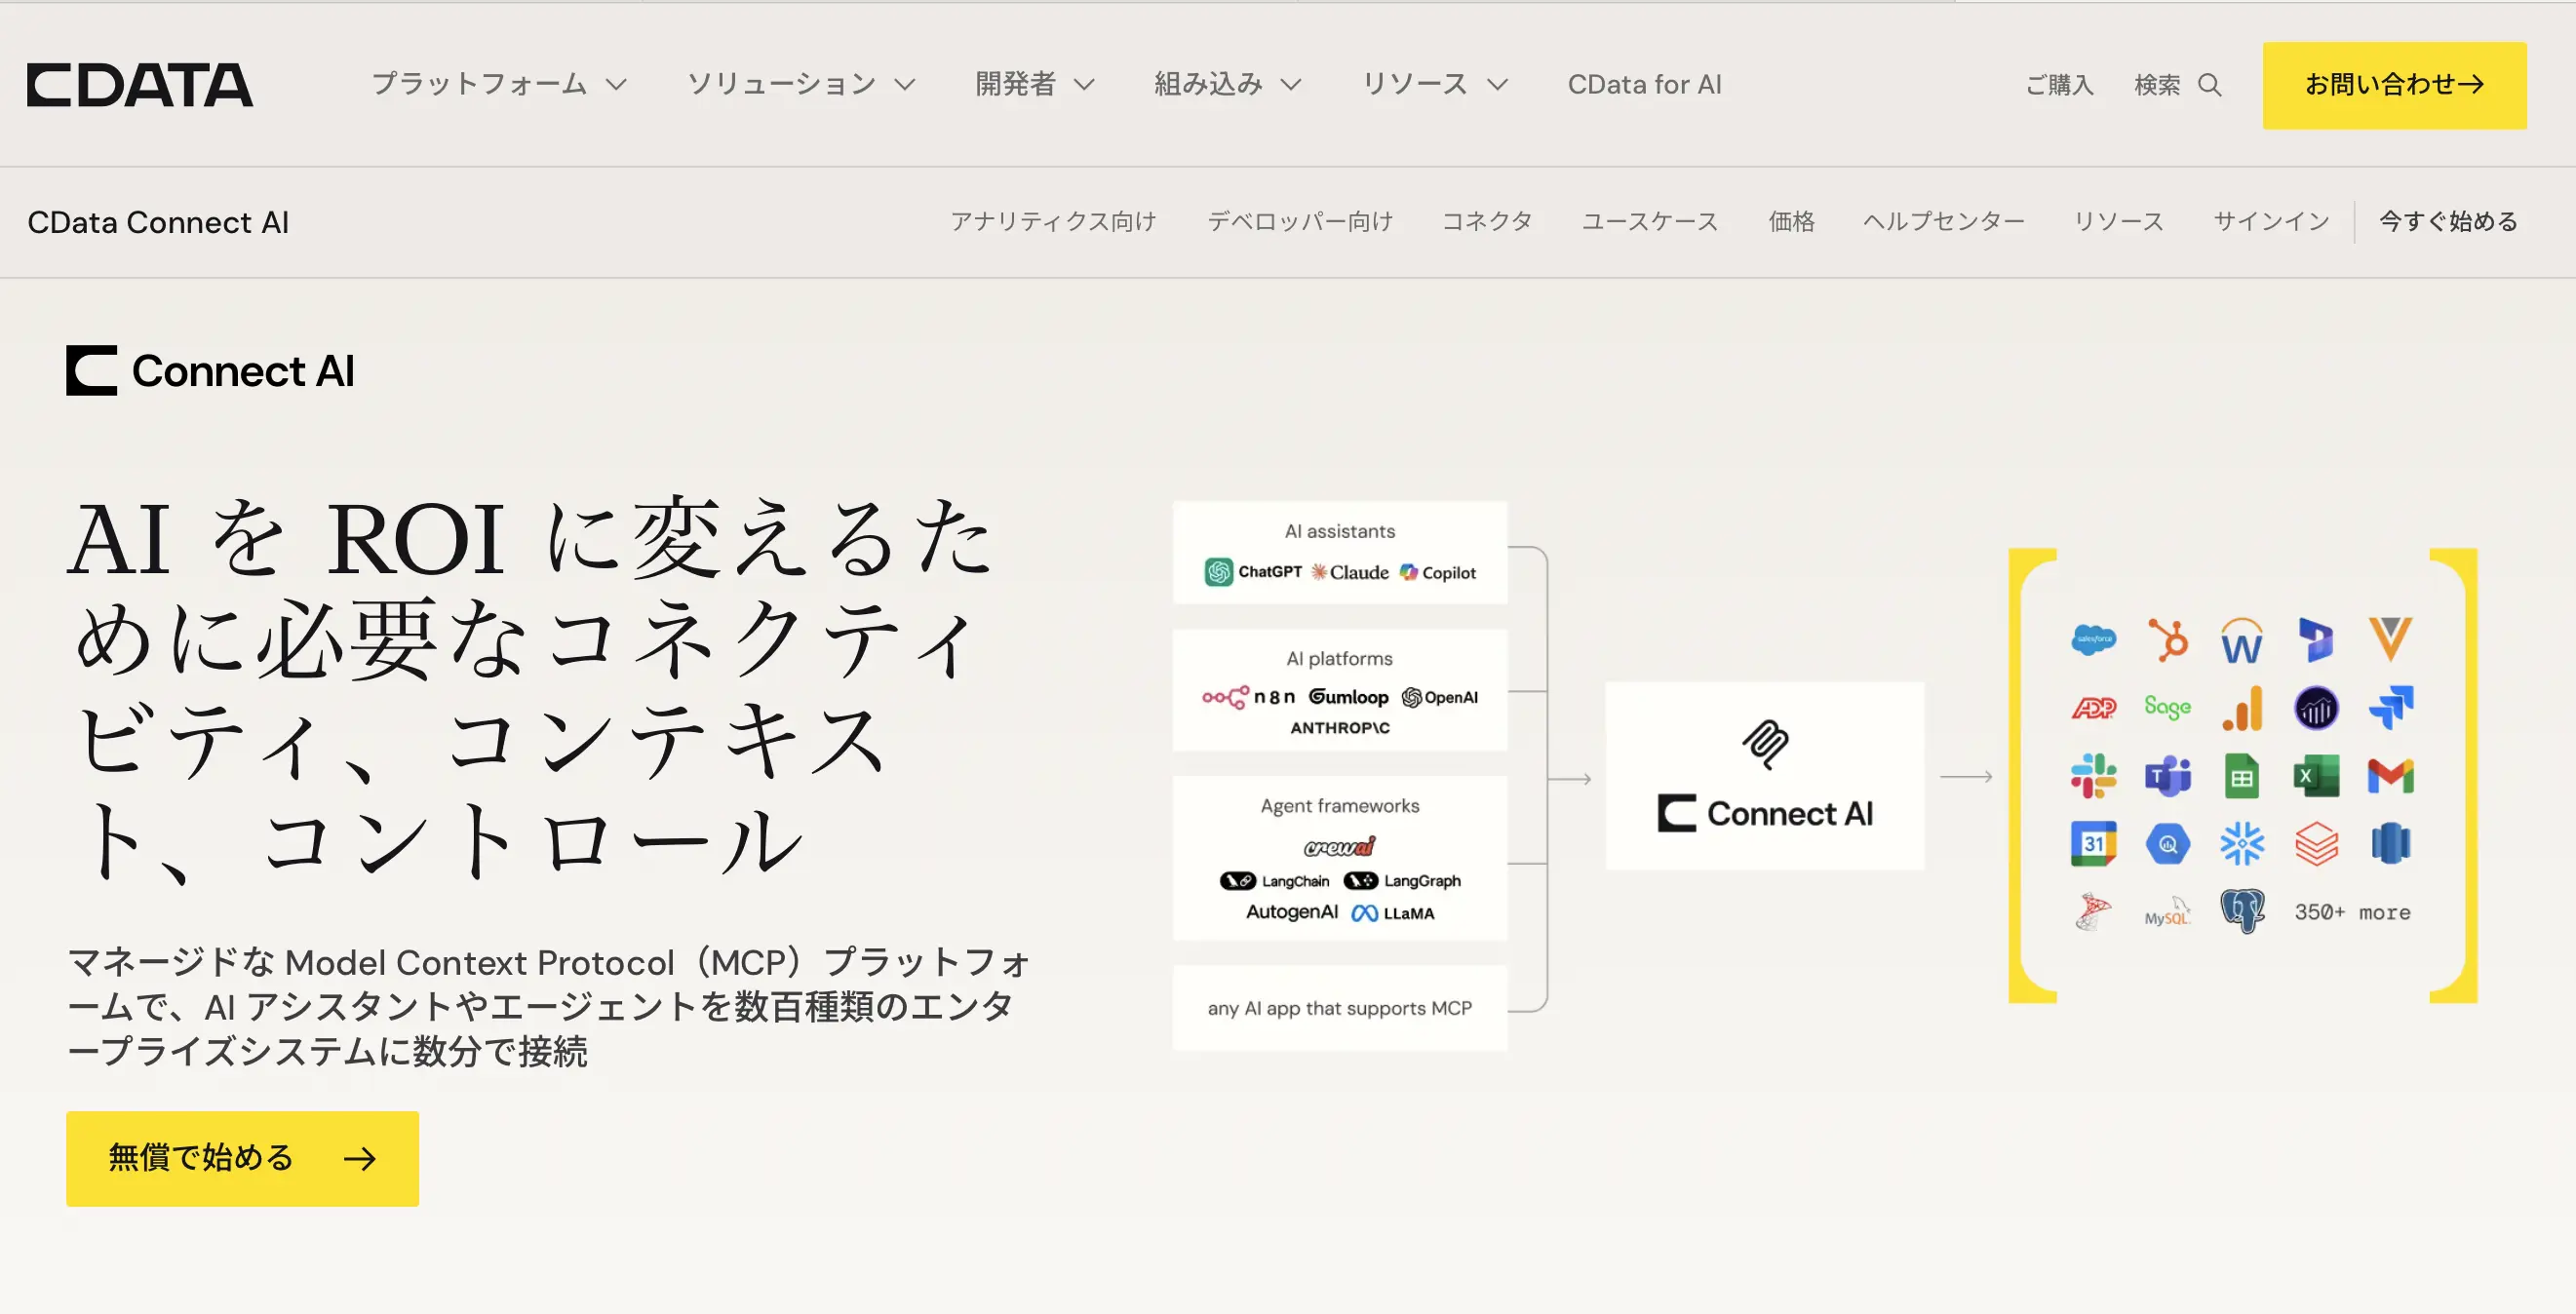The width and height of the screenshot is (2576, 1314).
Task: Open the コネクタ sub-navigation item
Action: 1487,222
